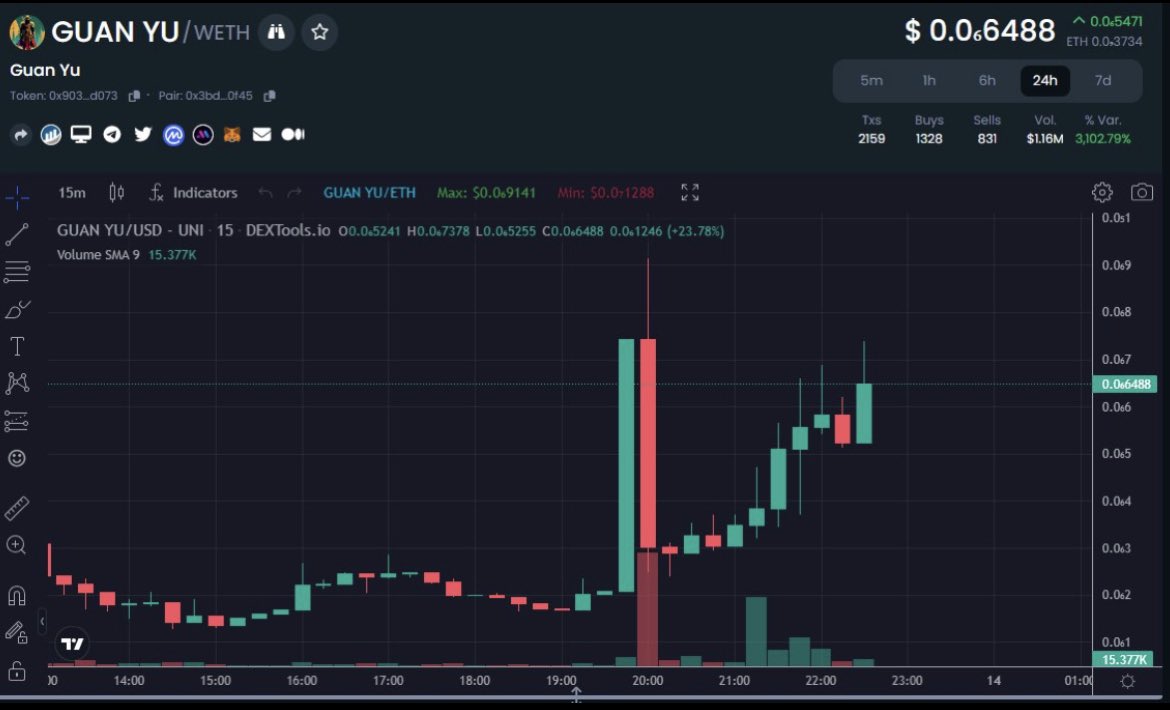The image size is (1170, 710).
Task: Click the Volume SMA 9 indicator label
Action: pyautogui.click(x=98, y=254)
